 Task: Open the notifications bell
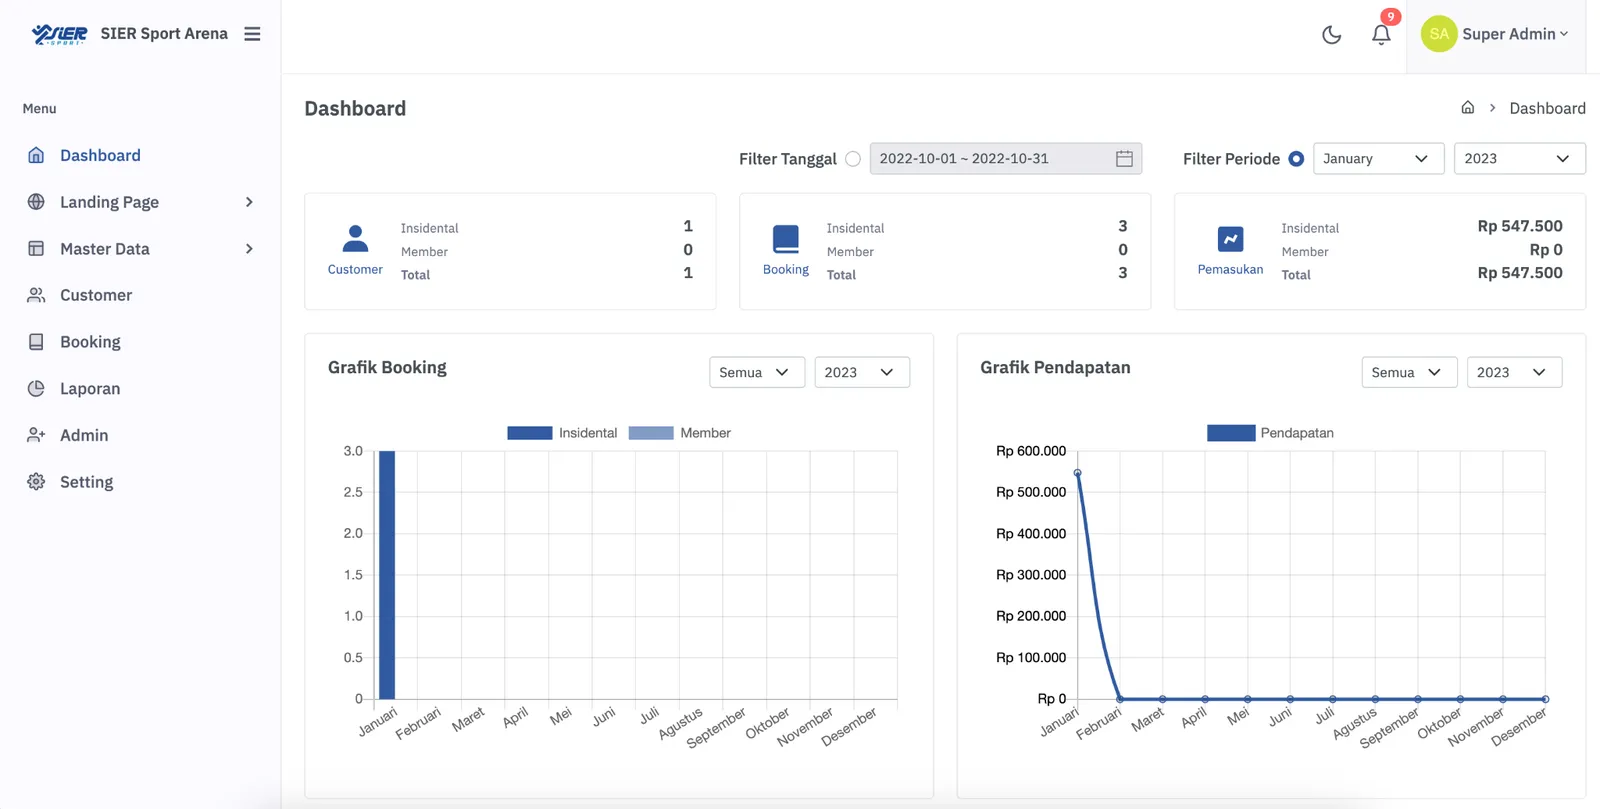pyautogui.click(x=1381, y=35)
